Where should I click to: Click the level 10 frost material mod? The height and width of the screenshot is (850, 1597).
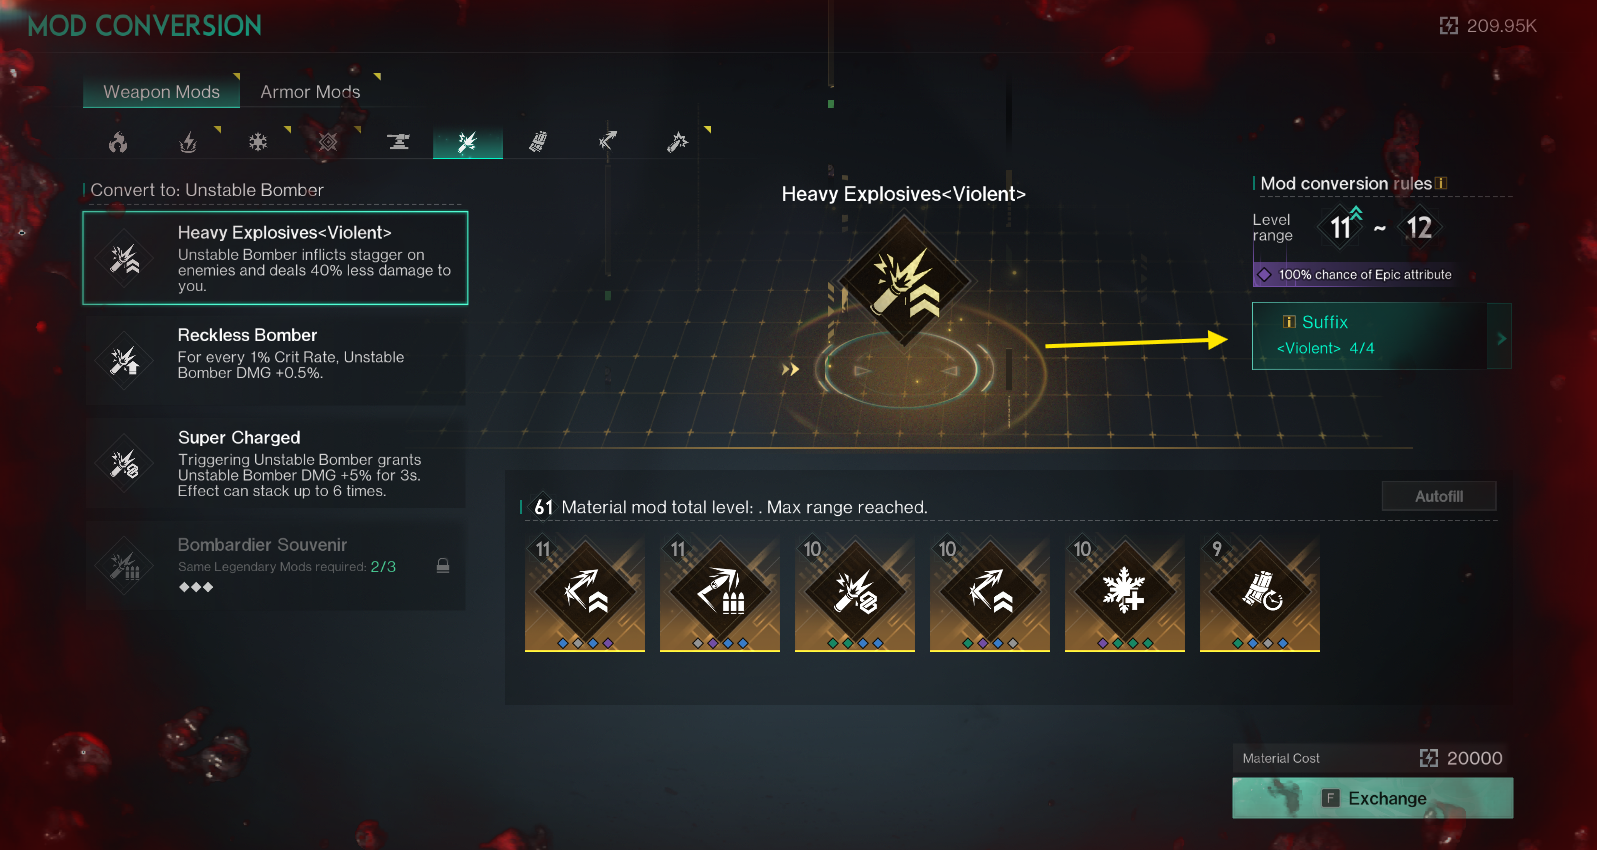click(x=1125, y=594)
